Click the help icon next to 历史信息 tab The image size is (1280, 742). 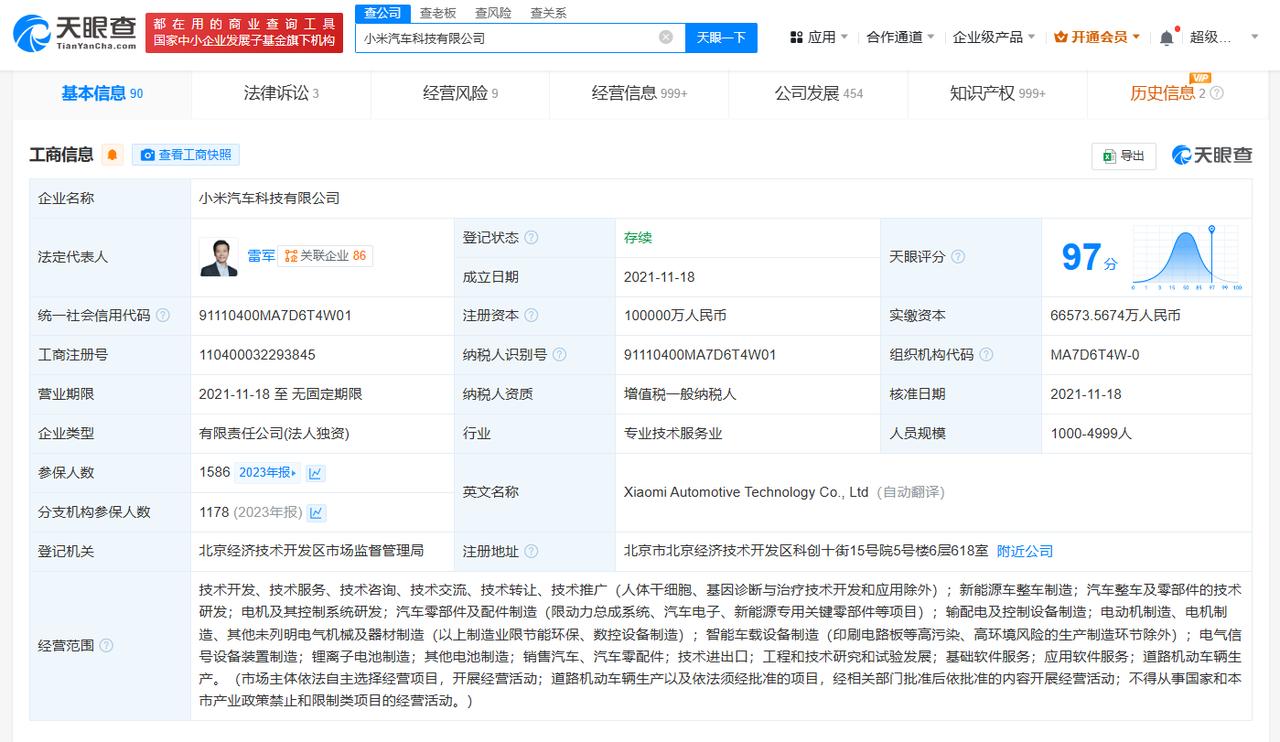coord(1216,93)
